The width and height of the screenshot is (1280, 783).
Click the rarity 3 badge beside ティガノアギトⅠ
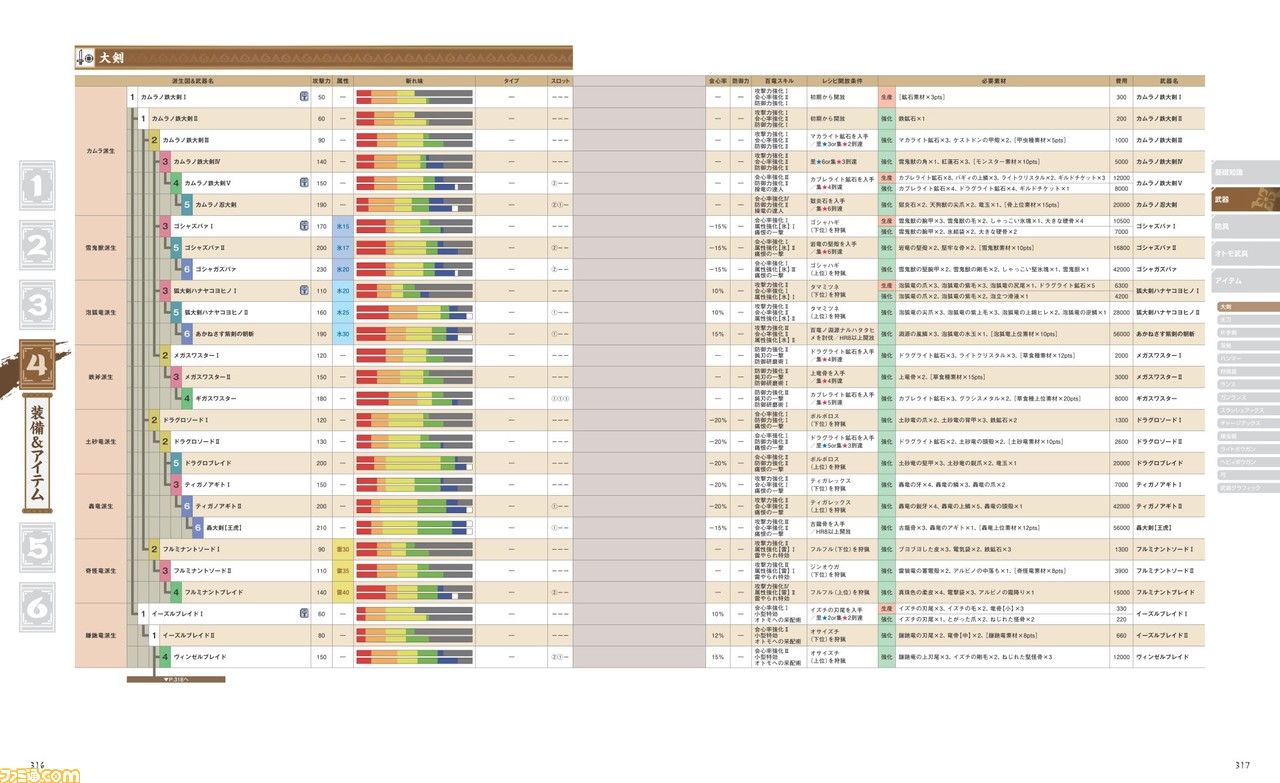[176, 484]
